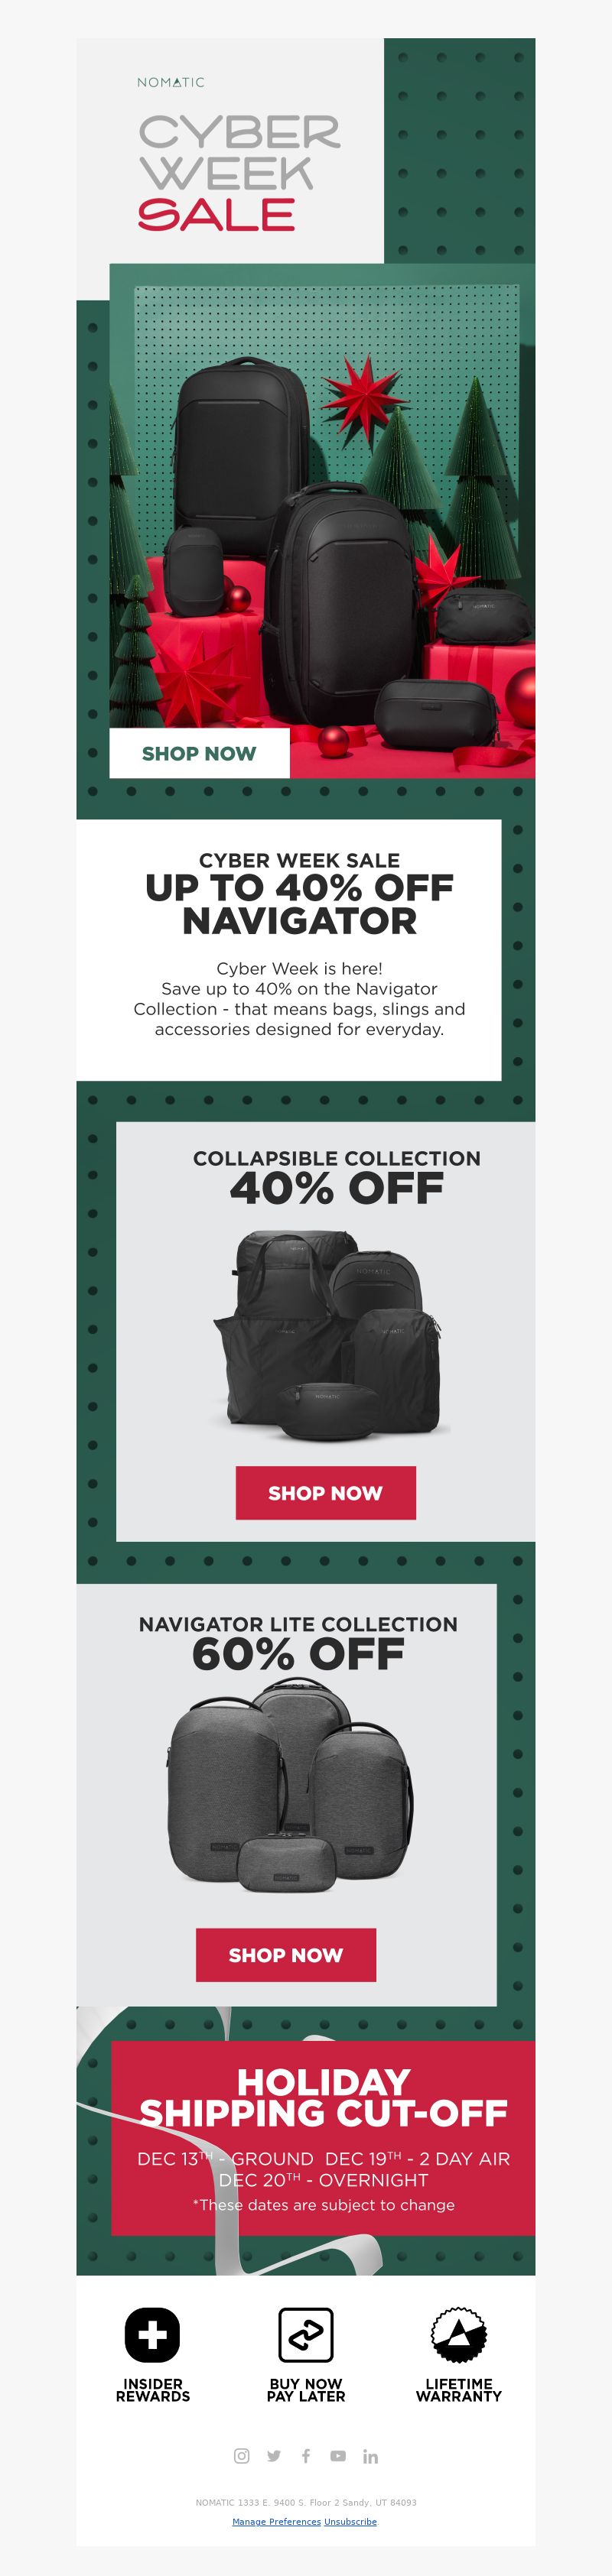Click Up To 40% Off Navigator heading

(x=299, y=903)
